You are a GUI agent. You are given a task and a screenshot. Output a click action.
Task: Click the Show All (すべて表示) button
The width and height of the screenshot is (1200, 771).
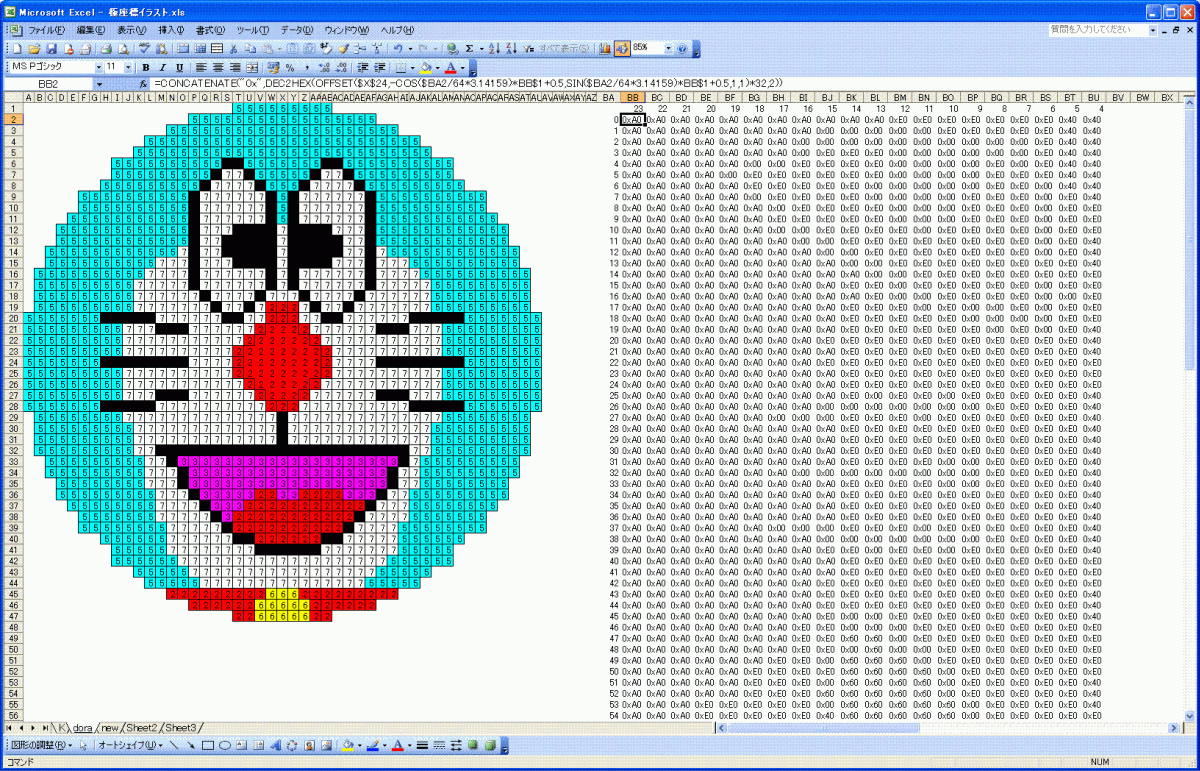click(x=563, y=47)
